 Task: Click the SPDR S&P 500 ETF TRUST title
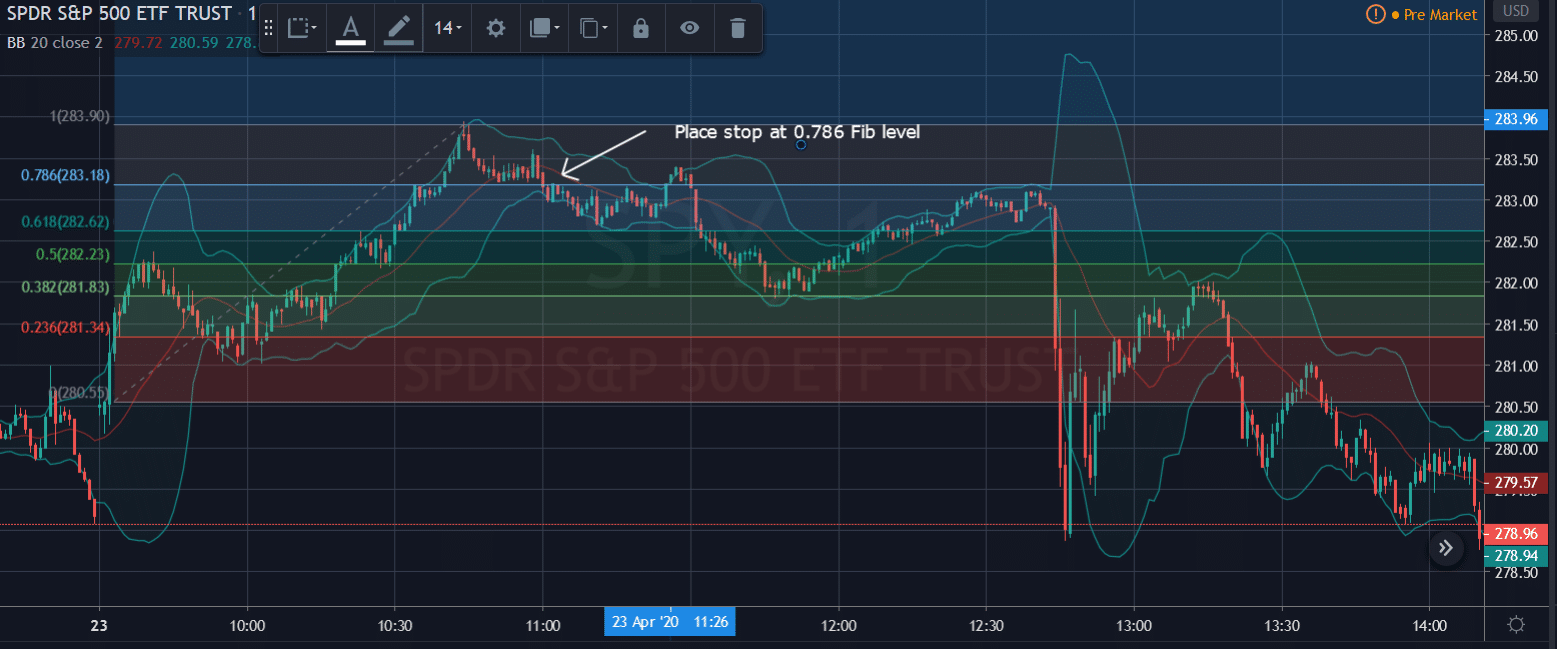point(118,14)
